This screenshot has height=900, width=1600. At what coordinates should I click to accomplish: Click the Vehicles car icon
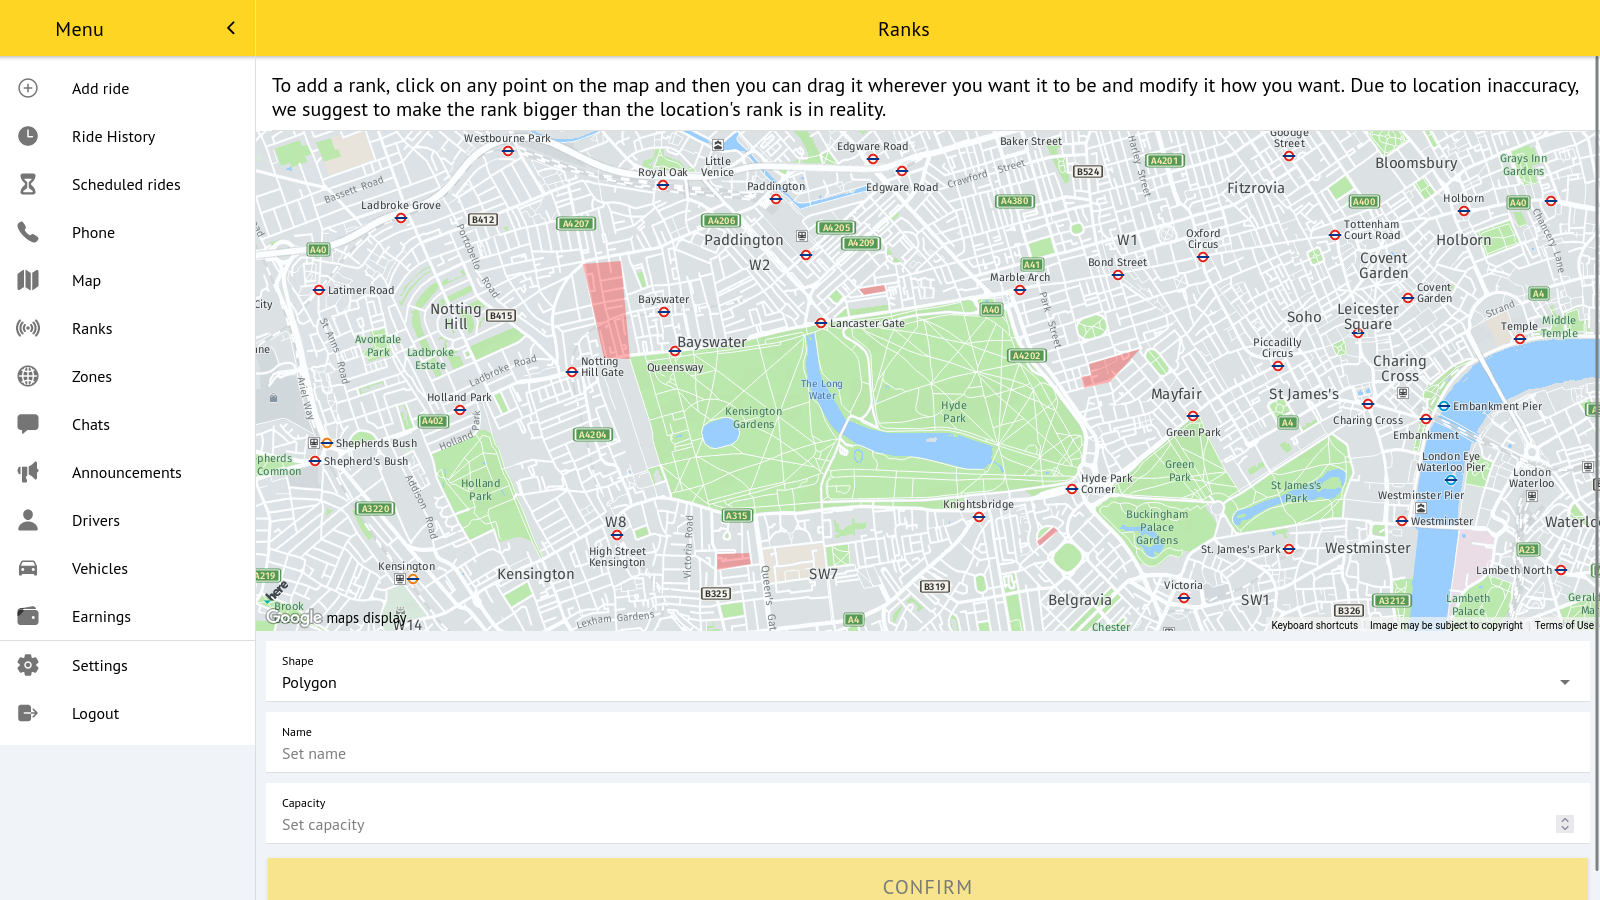click(28, 568)
